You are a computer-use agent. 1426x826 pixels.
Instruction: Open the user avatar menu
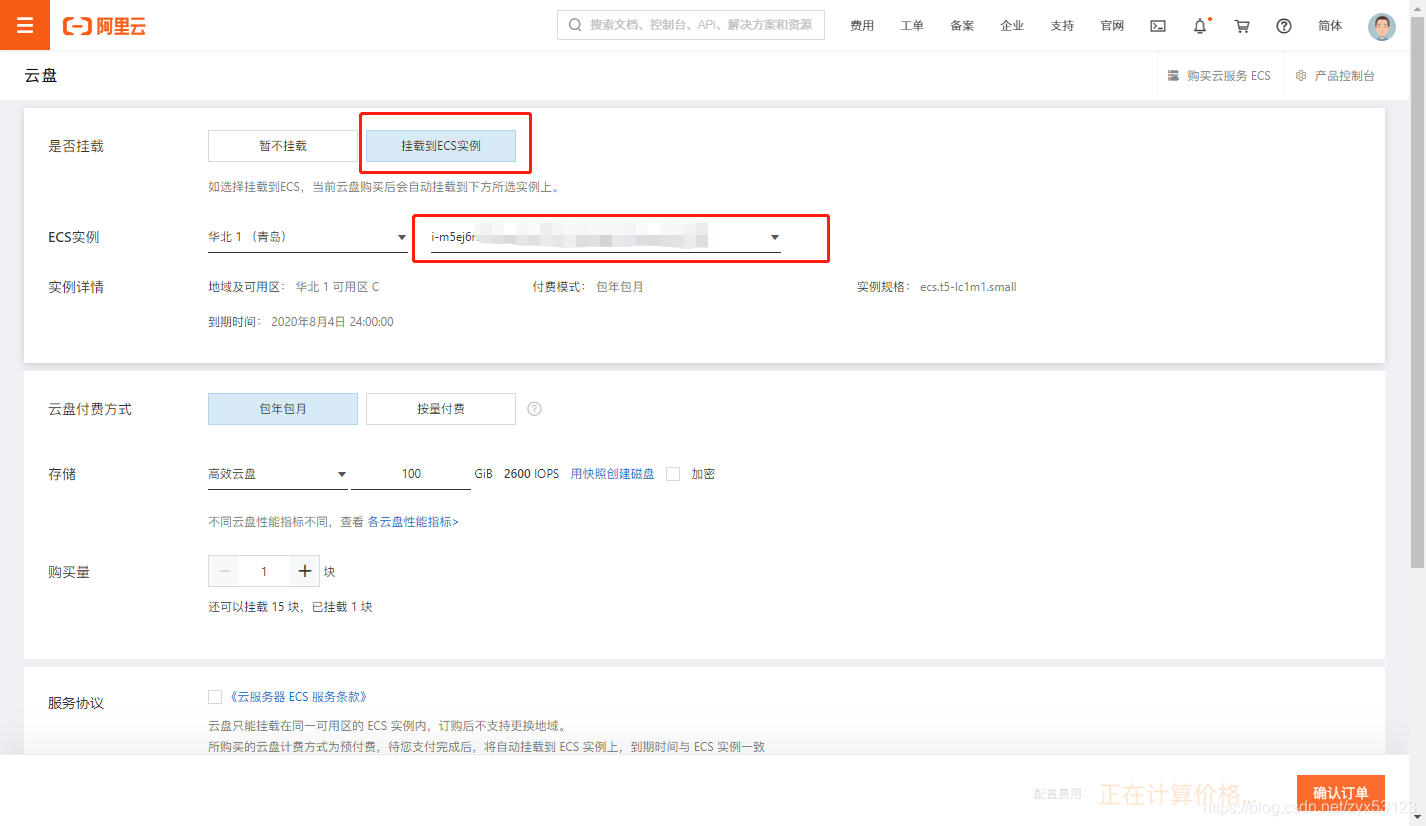point(1381,26)
